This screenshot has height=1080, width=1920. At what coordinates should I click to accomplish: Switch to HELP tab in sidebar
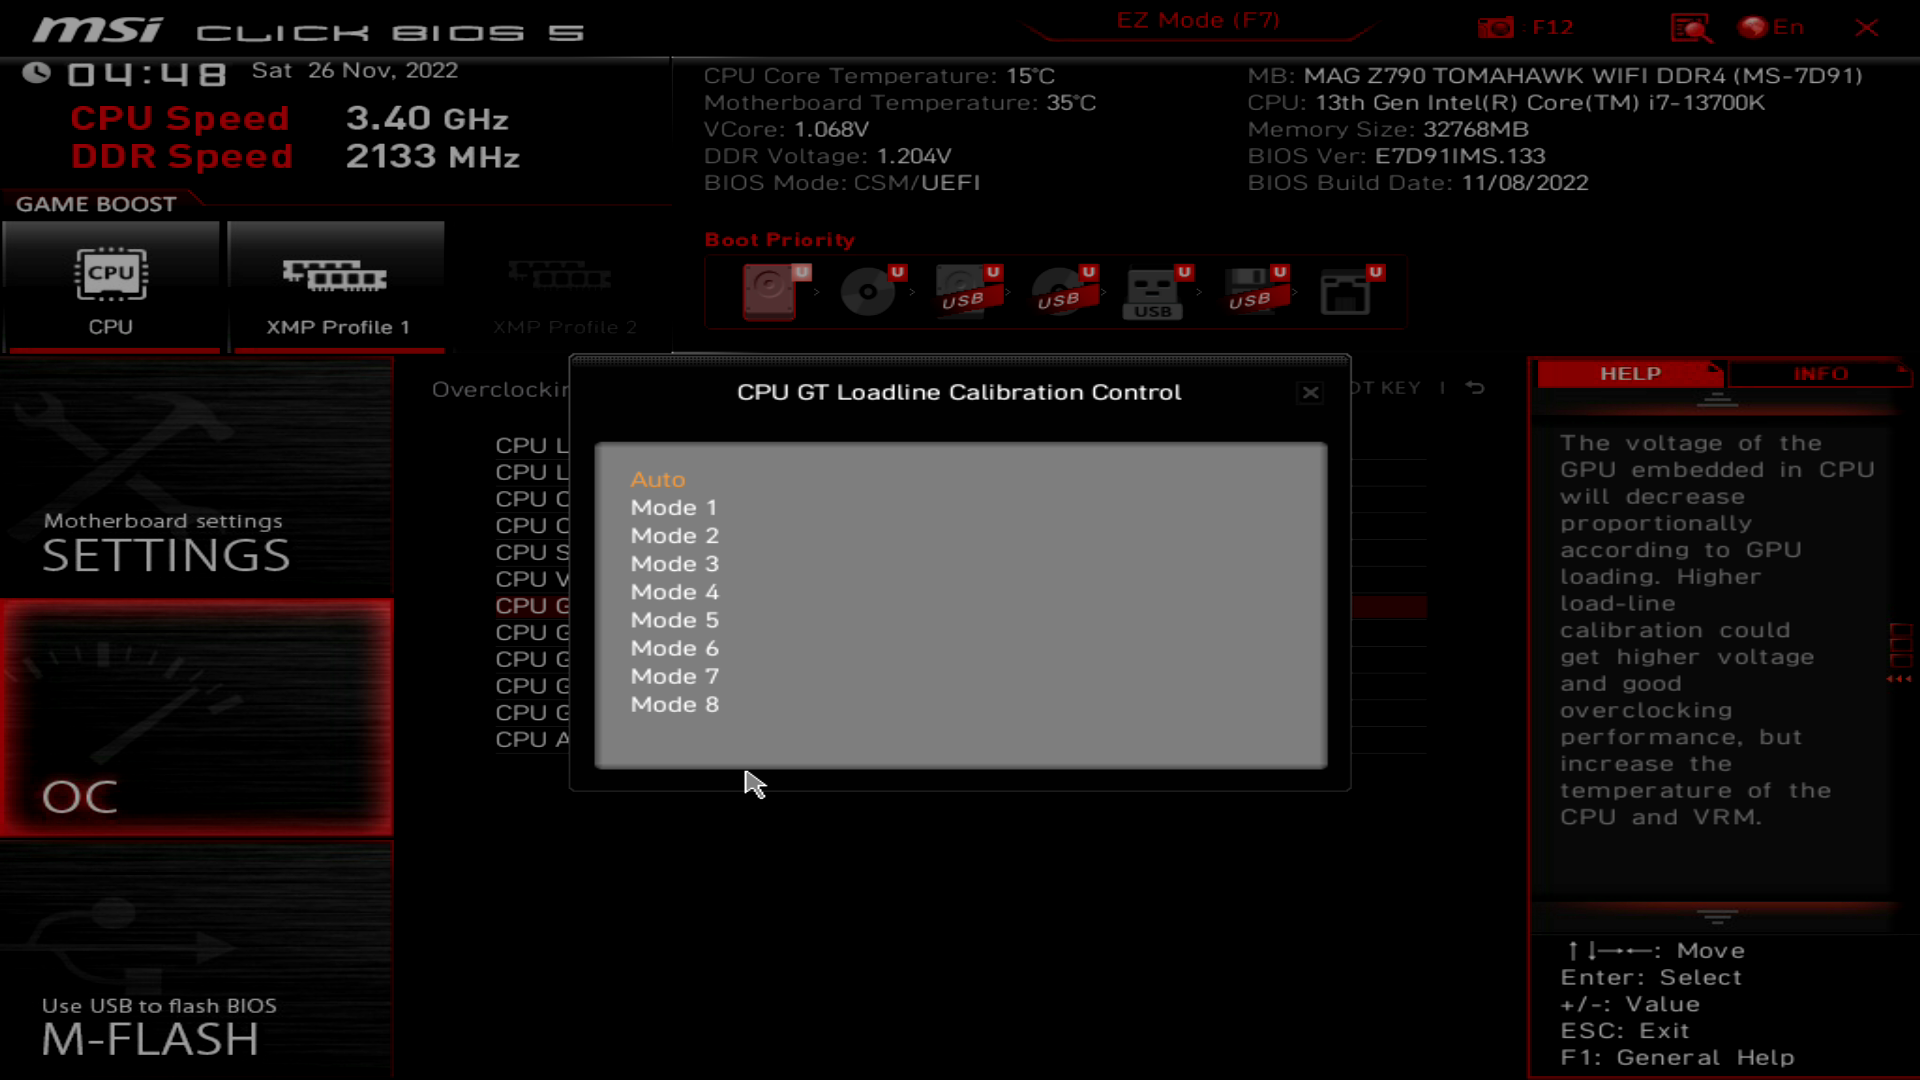click(1631, 373)
